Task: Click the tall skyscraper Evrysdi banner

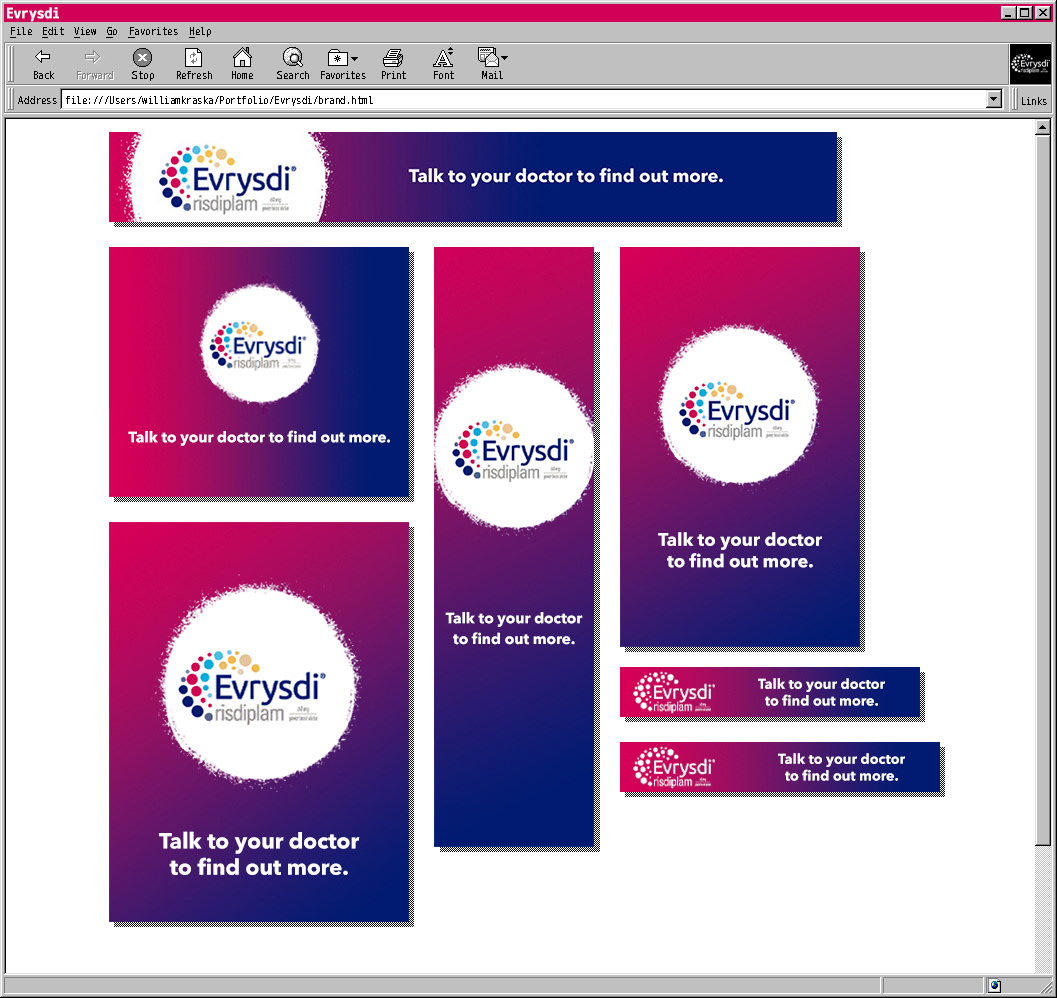Action: [x=514, y=546]
